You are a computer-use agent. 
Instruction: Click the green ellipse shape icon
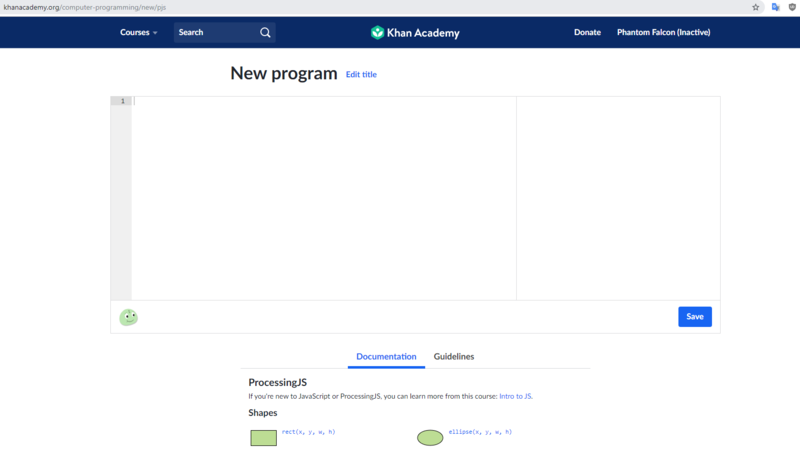[430, 437]
